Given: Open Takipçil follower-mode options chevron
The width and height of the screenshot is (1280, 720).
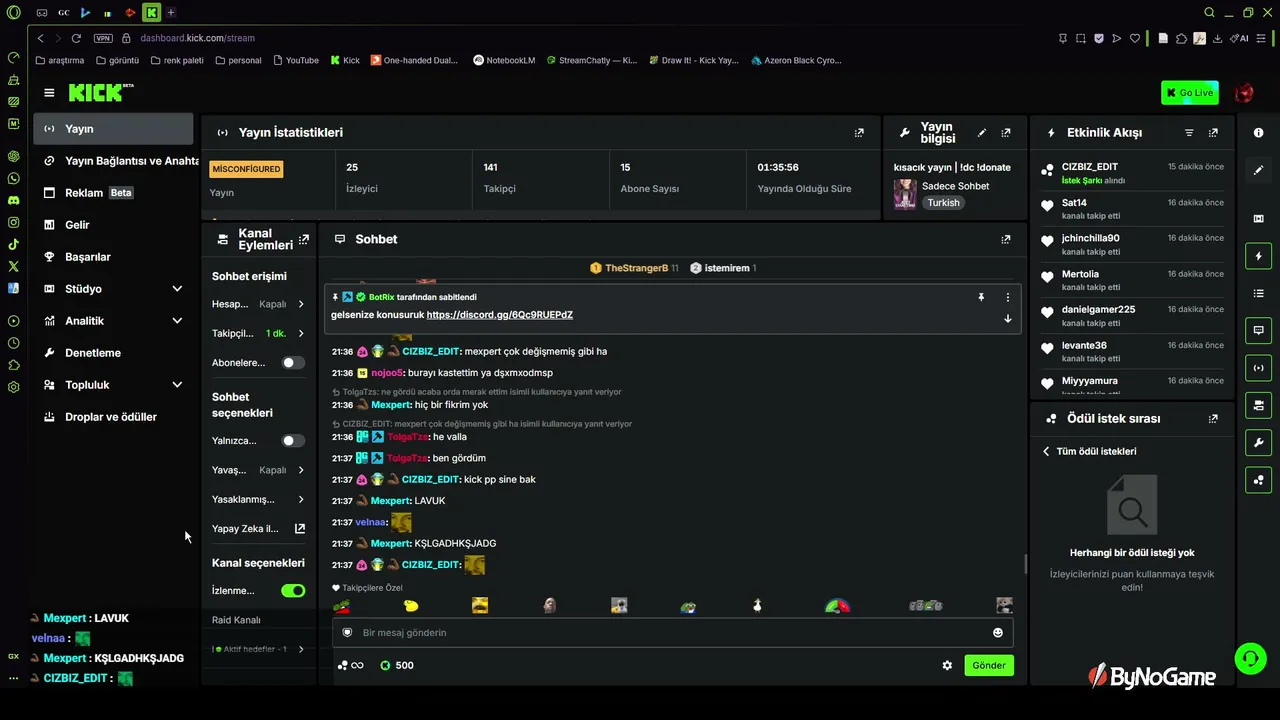Looking at the screenshot, I should [301, 333].
